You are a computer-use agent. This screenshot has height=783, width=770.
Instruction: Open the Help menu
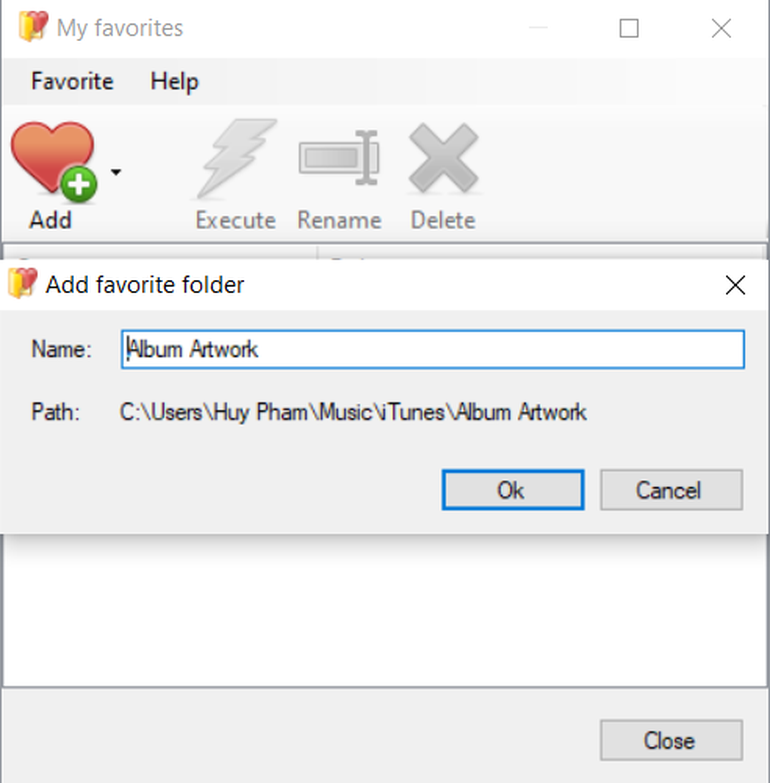point(175,81)
